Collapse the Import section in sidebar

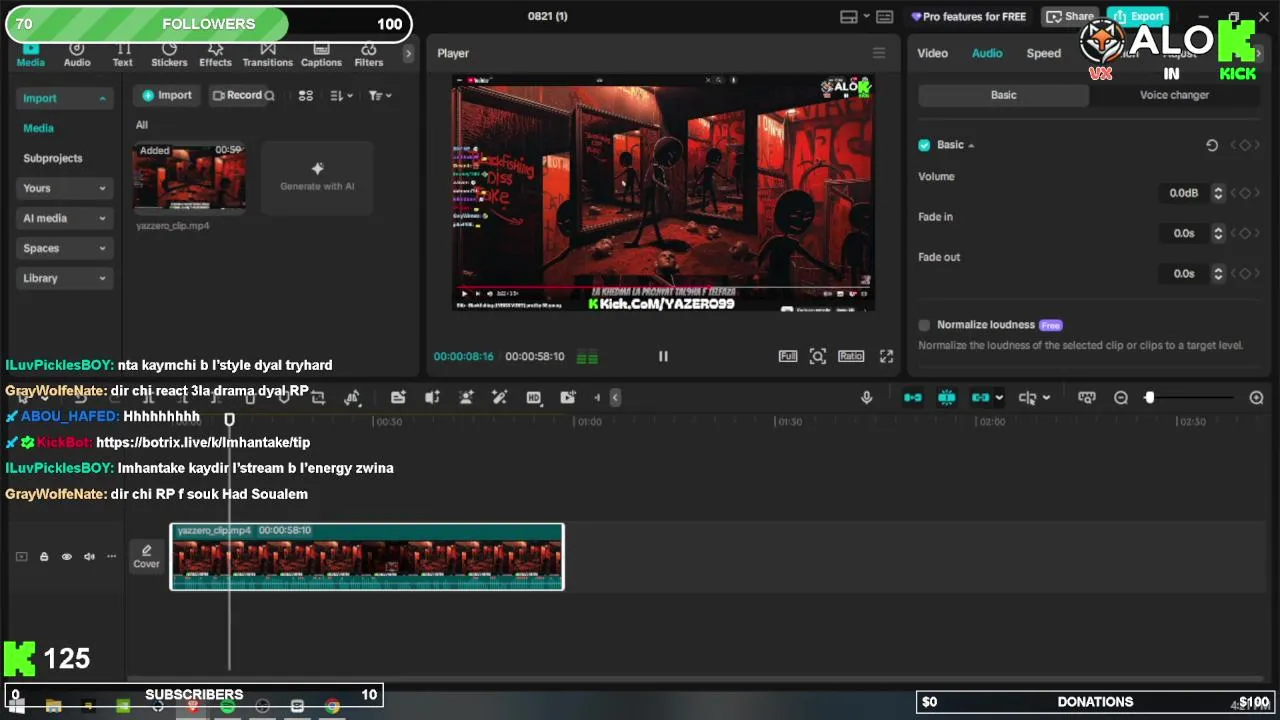point(102,98)
